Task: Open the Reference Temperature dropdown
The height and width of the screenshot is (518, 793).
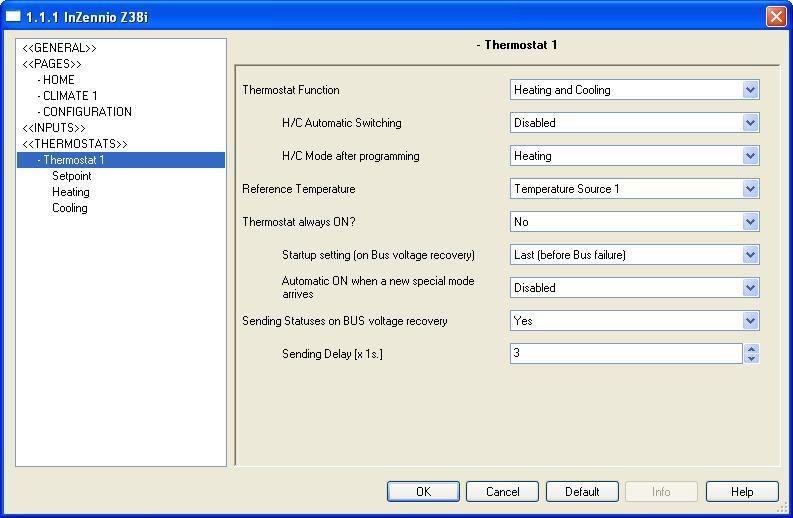Action: 634,189
